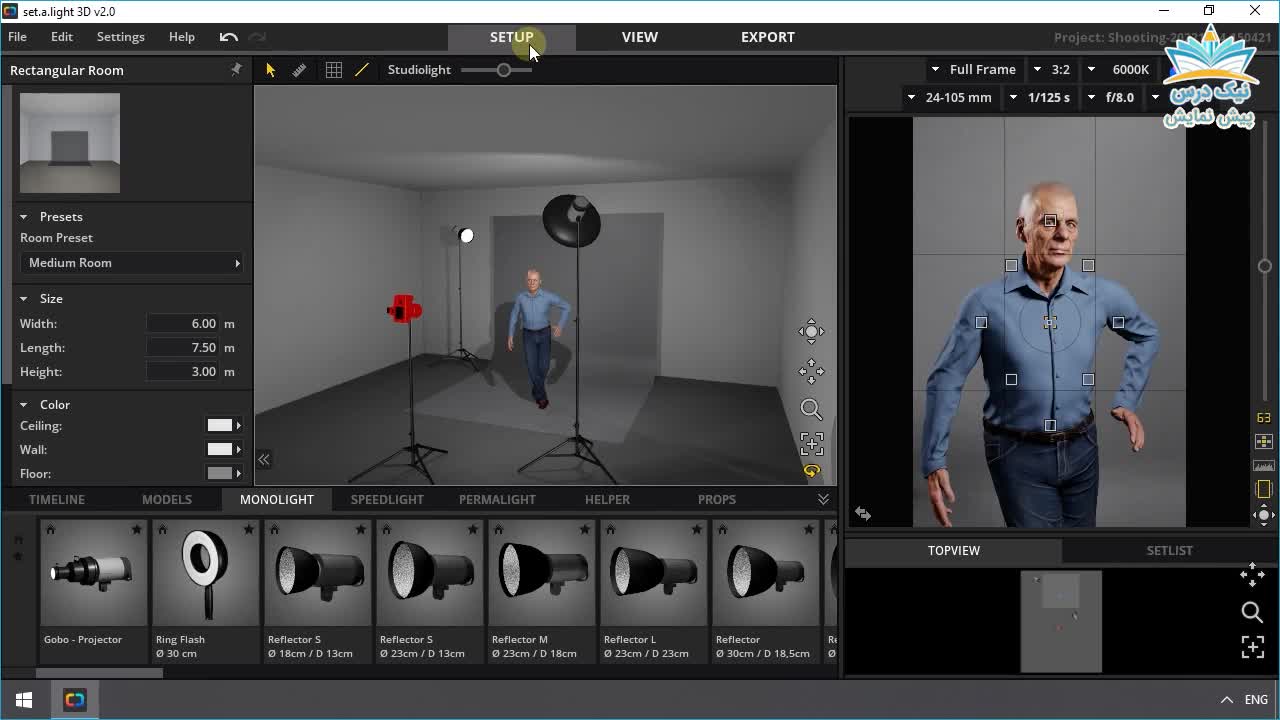Image resolution: width=1280 pixels, height=720 pixels.
Task: Pin the Rectangular Room panel
Action: pyautogui.click(x=236, y=70)
